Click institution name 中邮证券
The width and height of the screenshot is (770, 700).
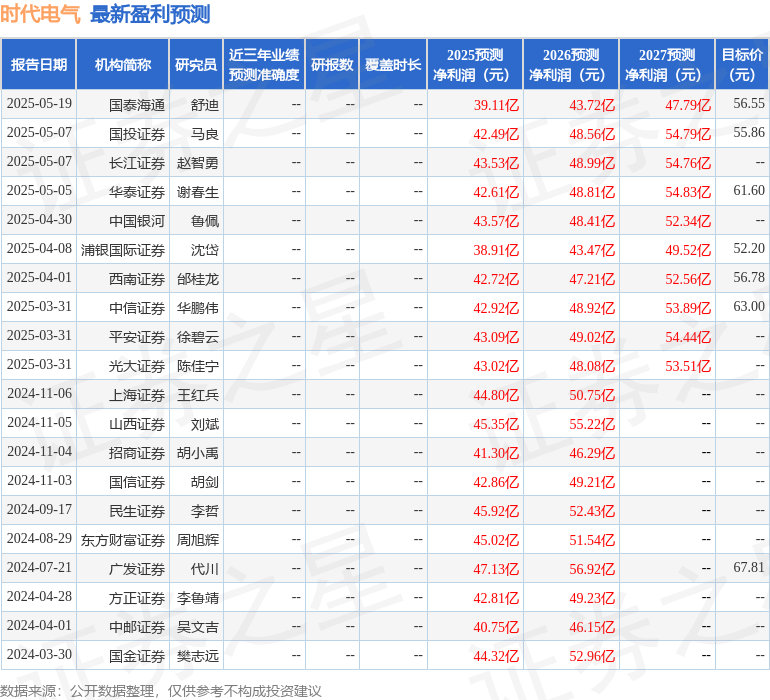[x=137, y=627]
